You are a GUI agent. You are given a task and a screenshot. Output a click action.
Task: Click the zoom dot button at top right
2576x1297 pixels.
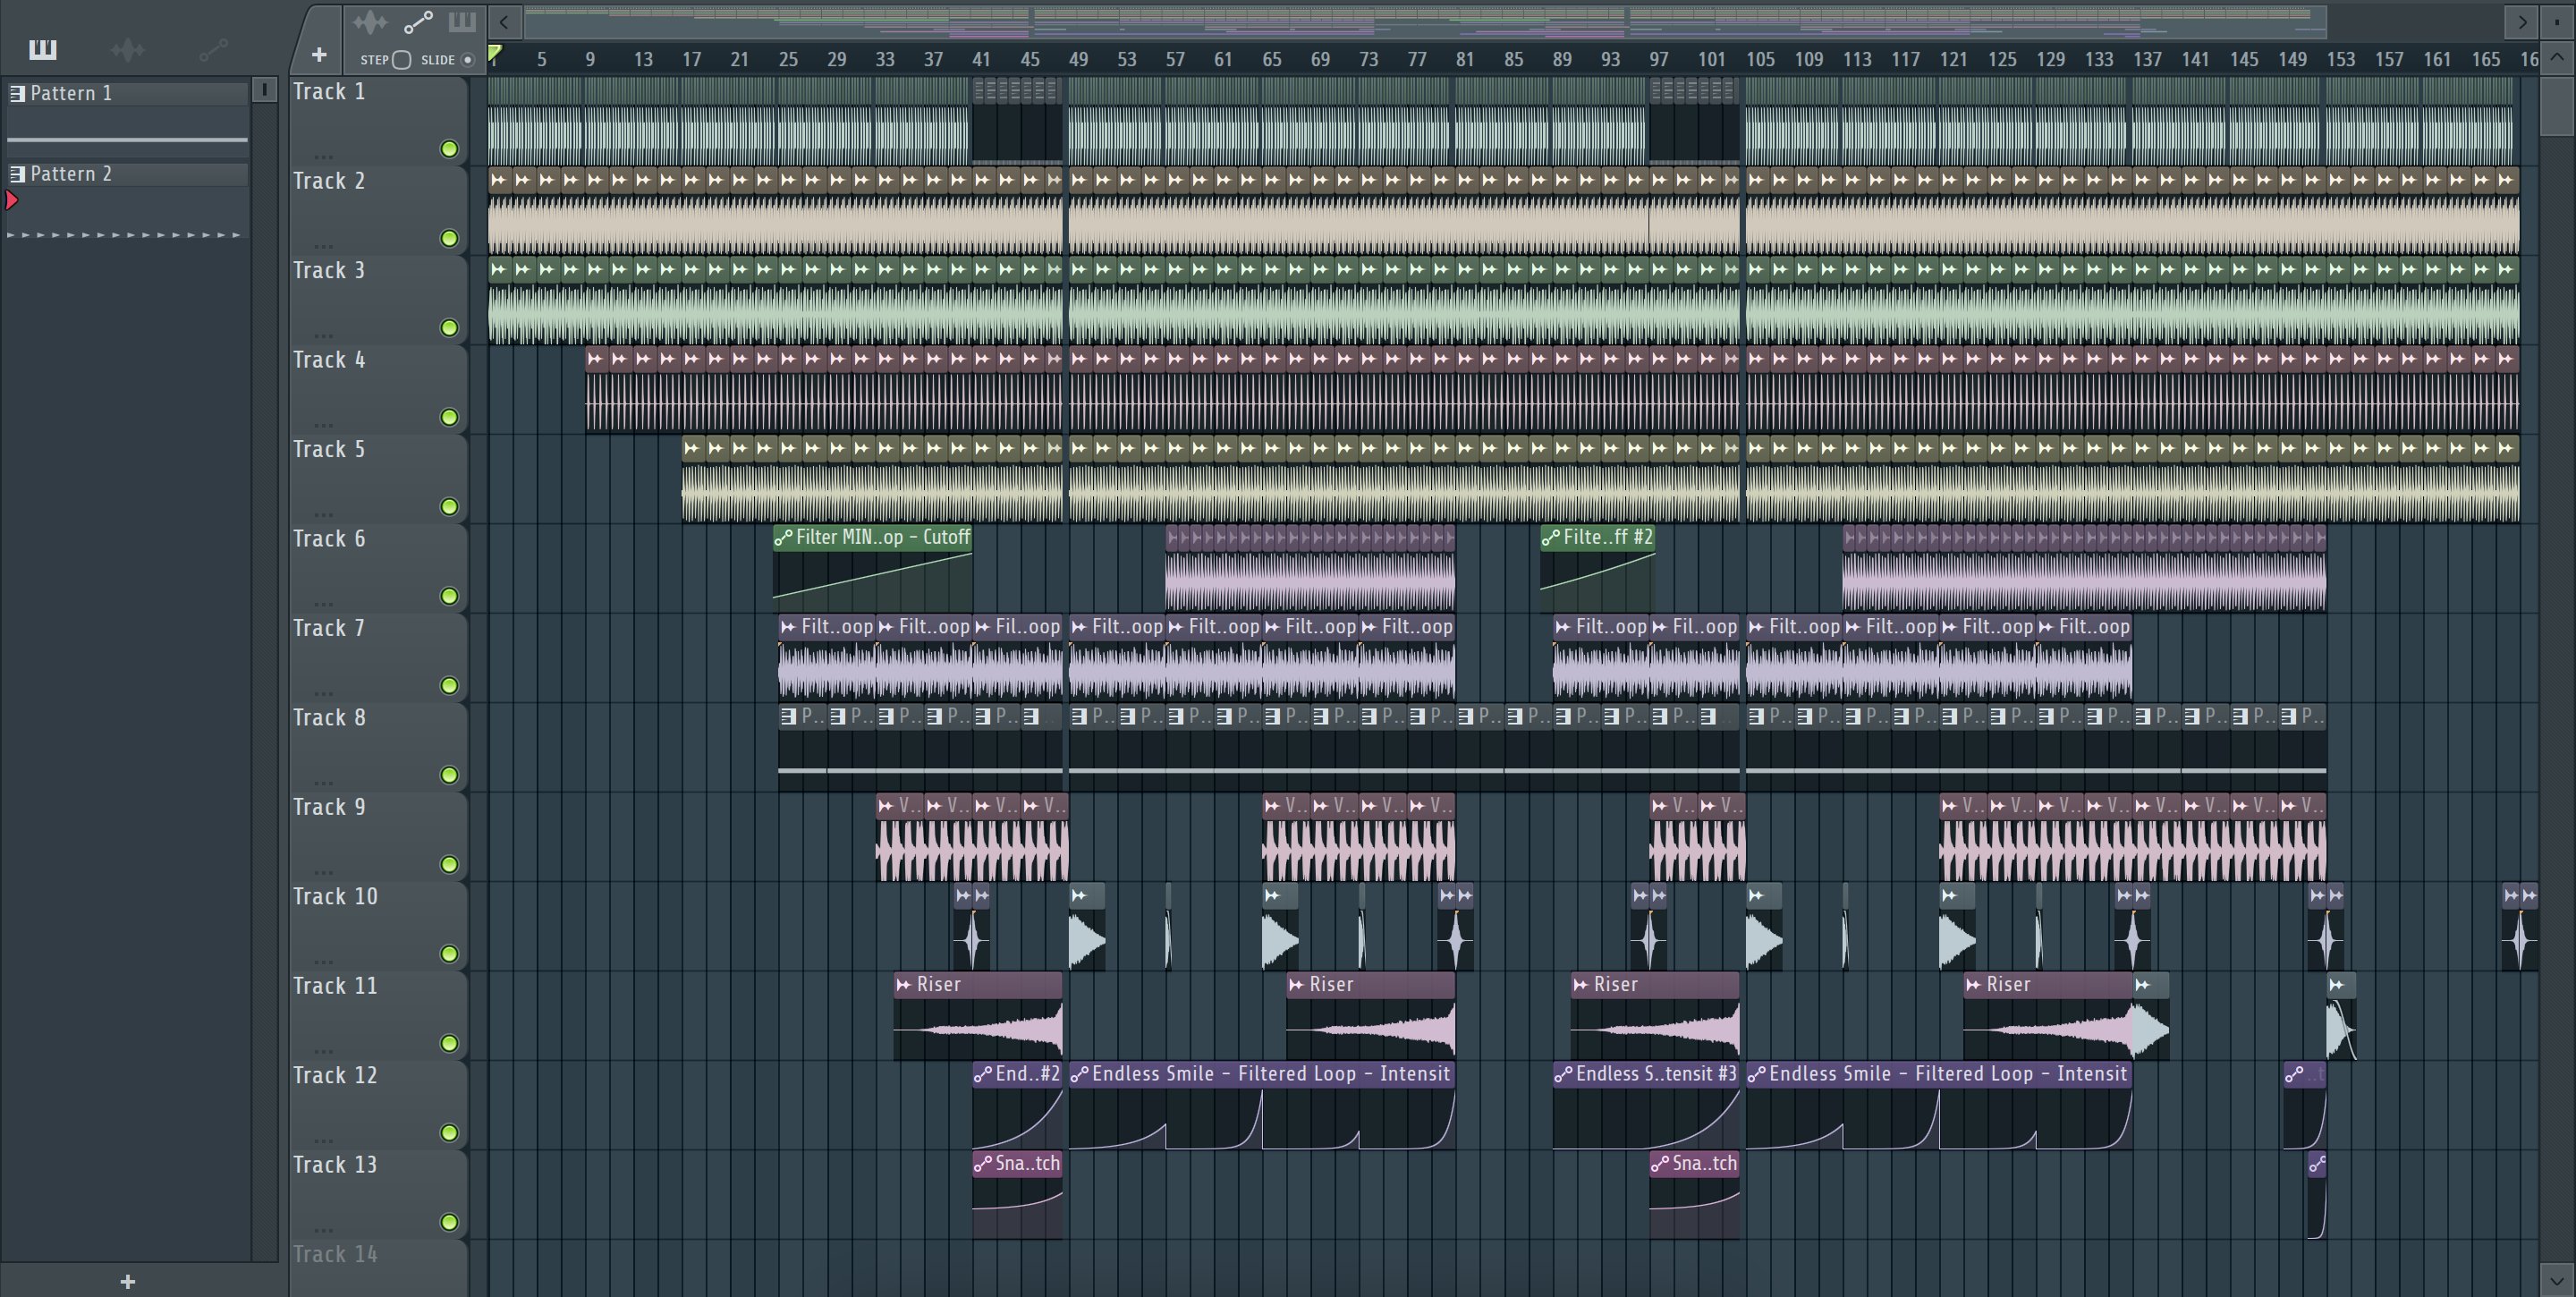pyautogui.click(x=2558, y=21)
